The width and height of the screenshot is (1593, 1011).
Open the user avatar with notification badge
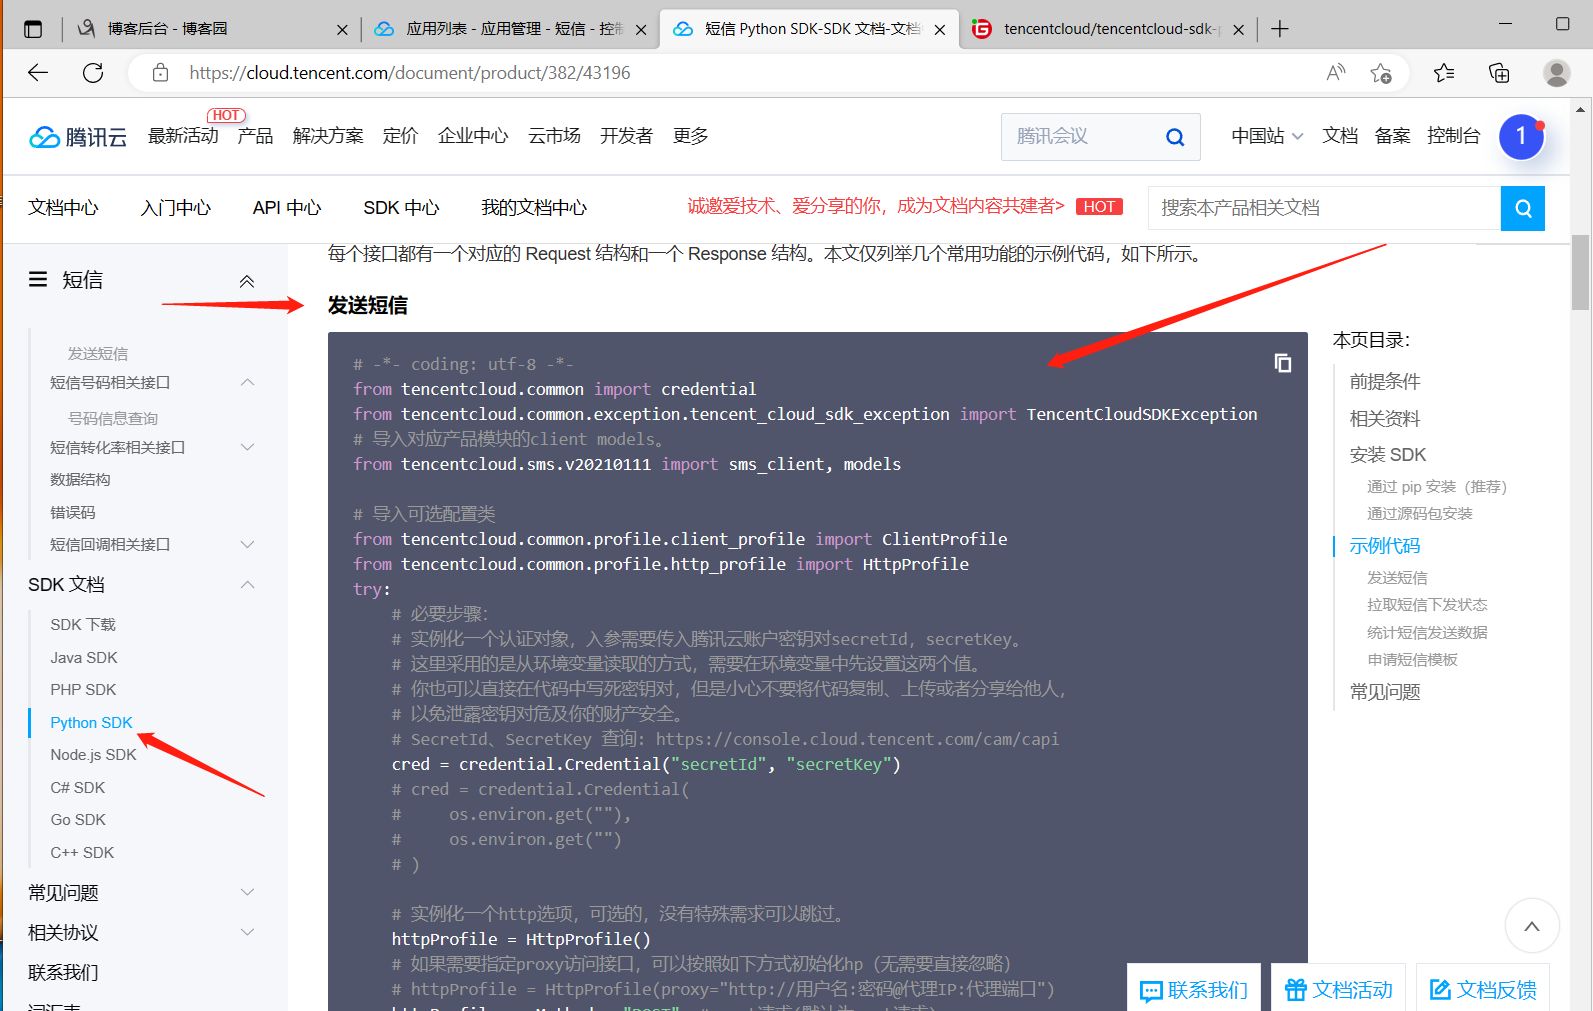pos(1521,137)
